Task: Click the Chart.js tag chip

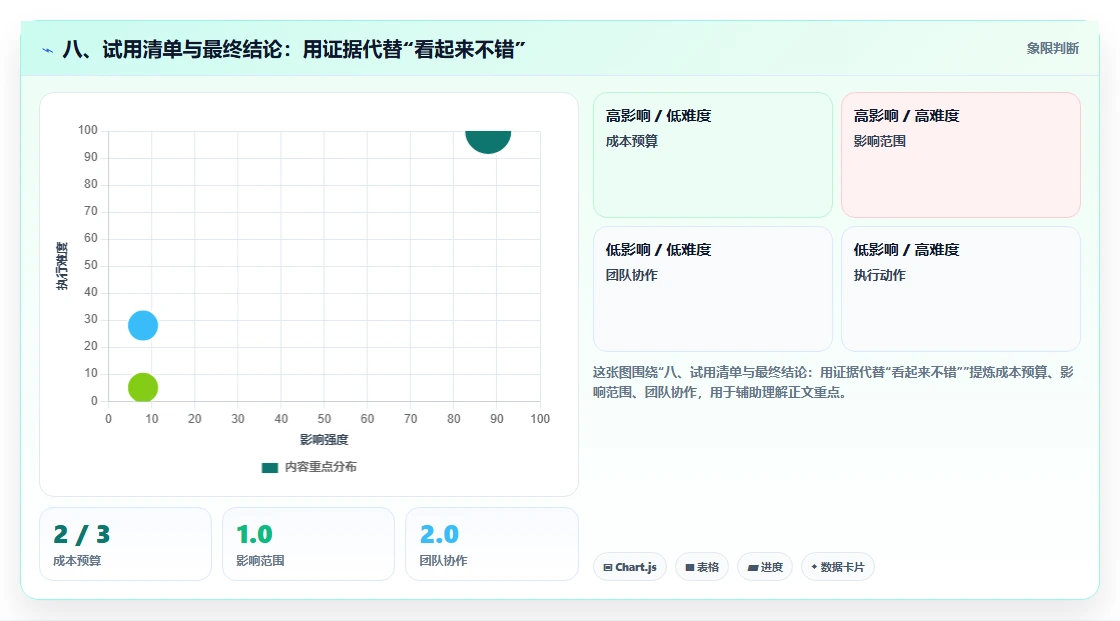Action: point(630,567)
